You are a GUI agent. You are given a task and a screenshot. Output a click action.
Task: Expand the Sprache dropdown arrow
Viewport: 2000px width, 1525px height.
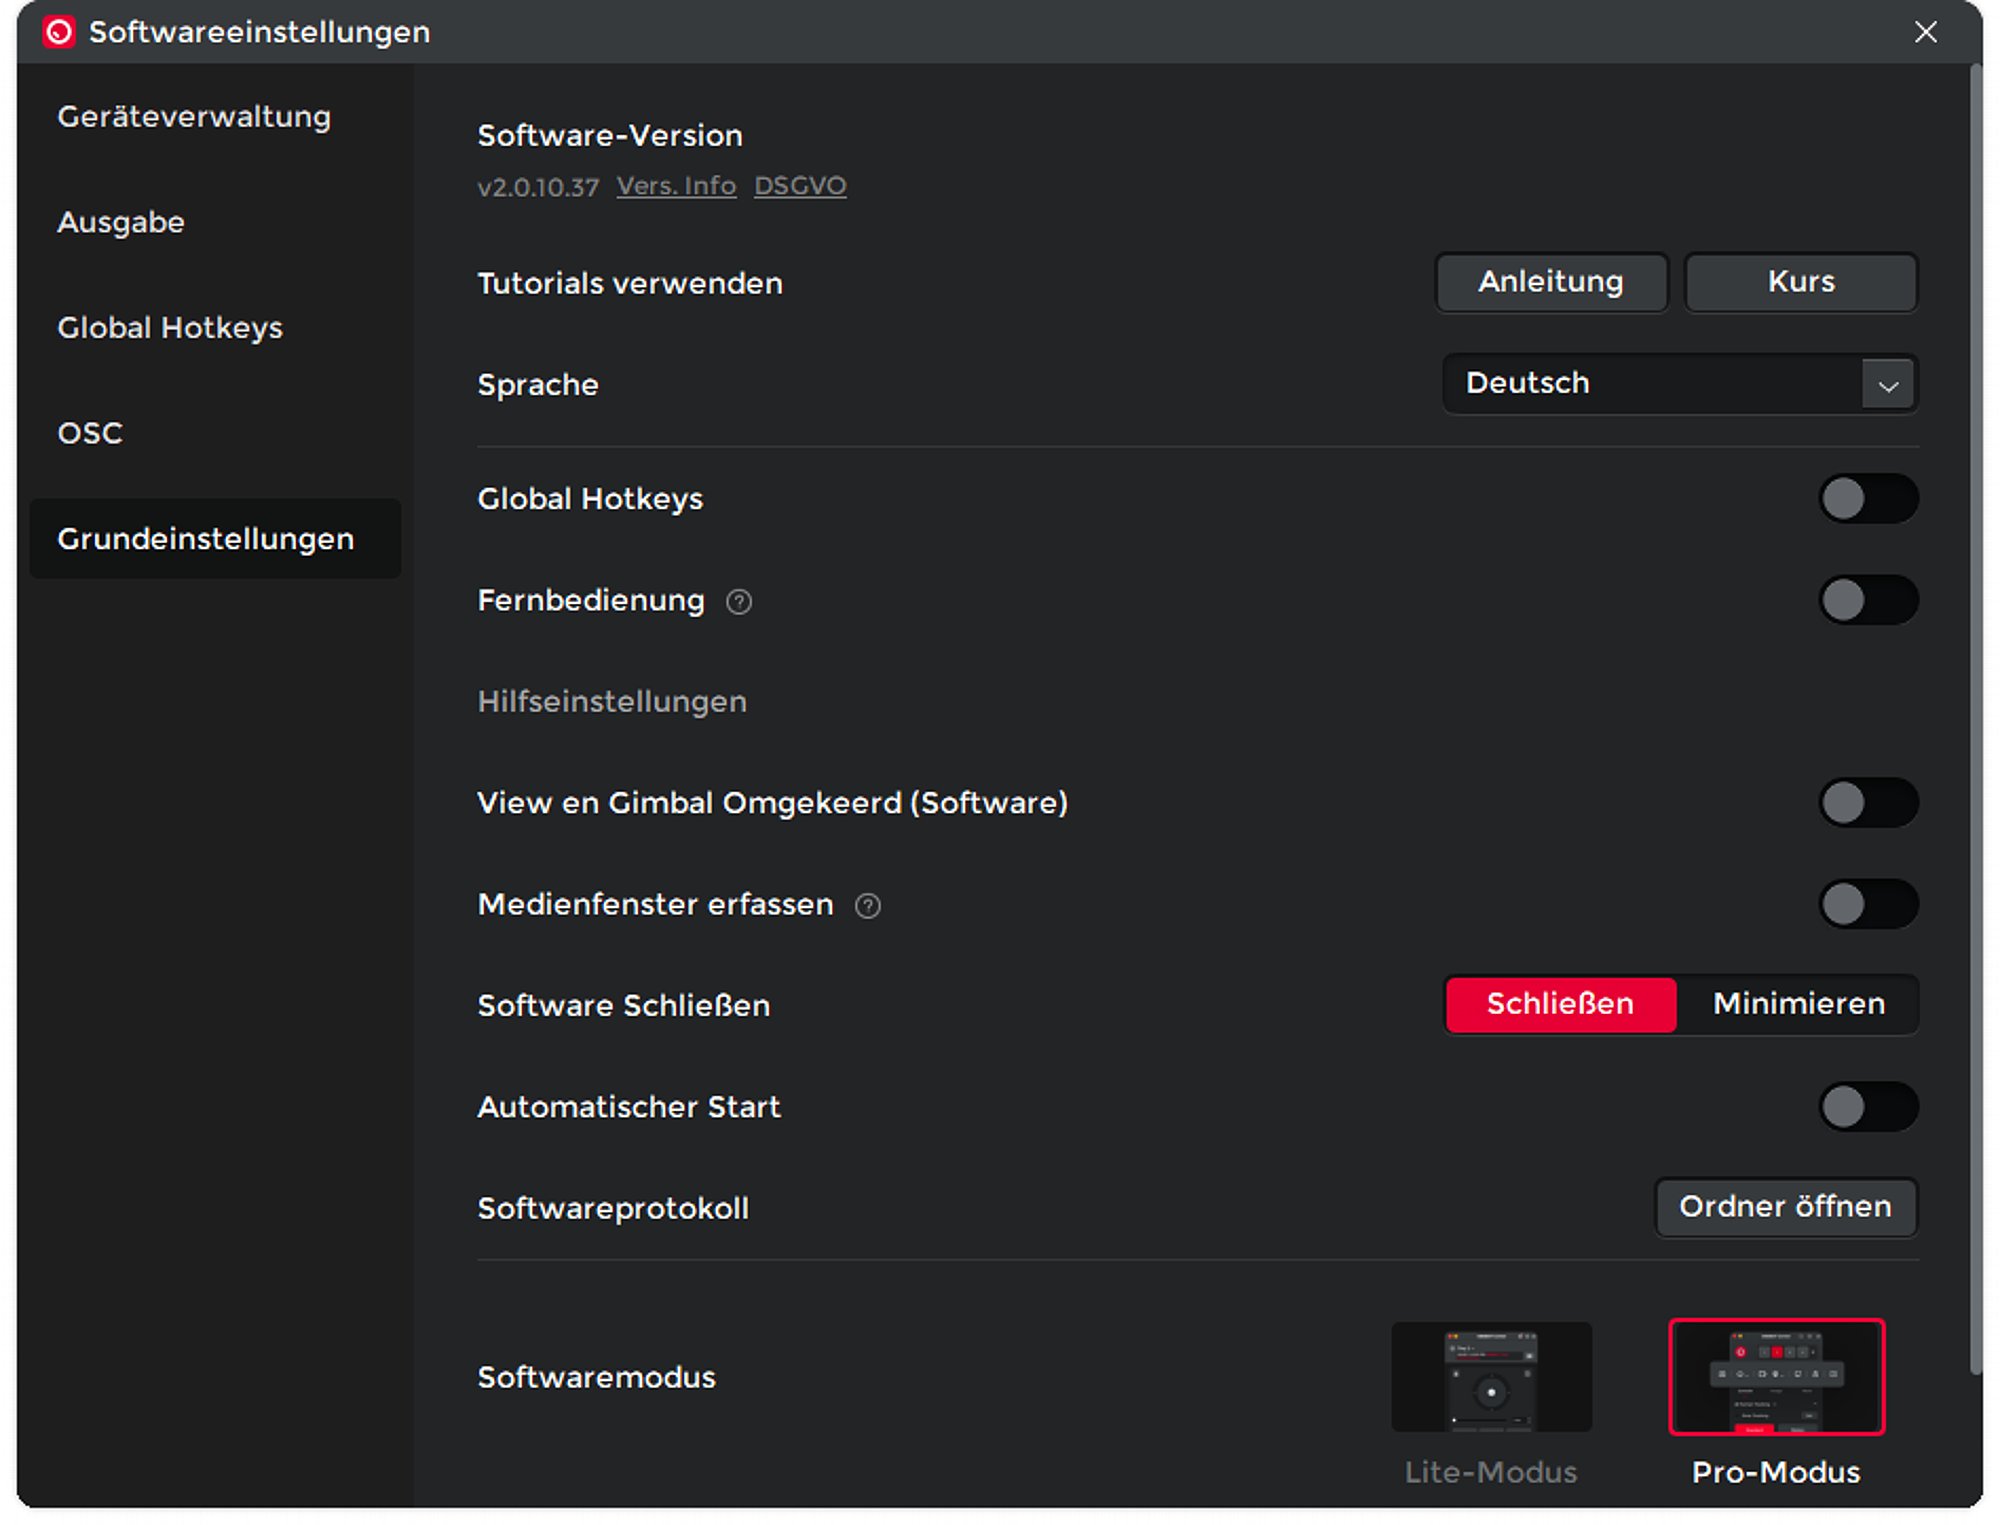[x=1887, y=385]
